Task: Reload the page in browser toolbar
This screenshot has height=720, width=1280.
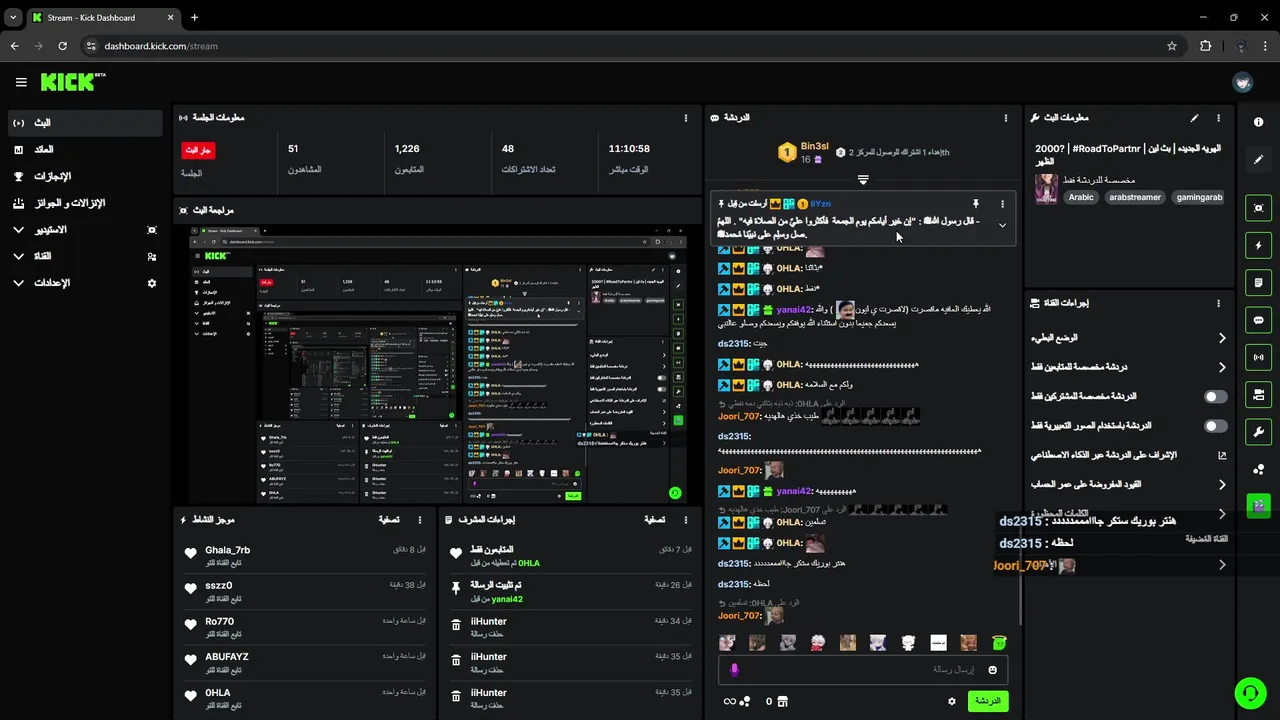Action: tap(62, 46)
